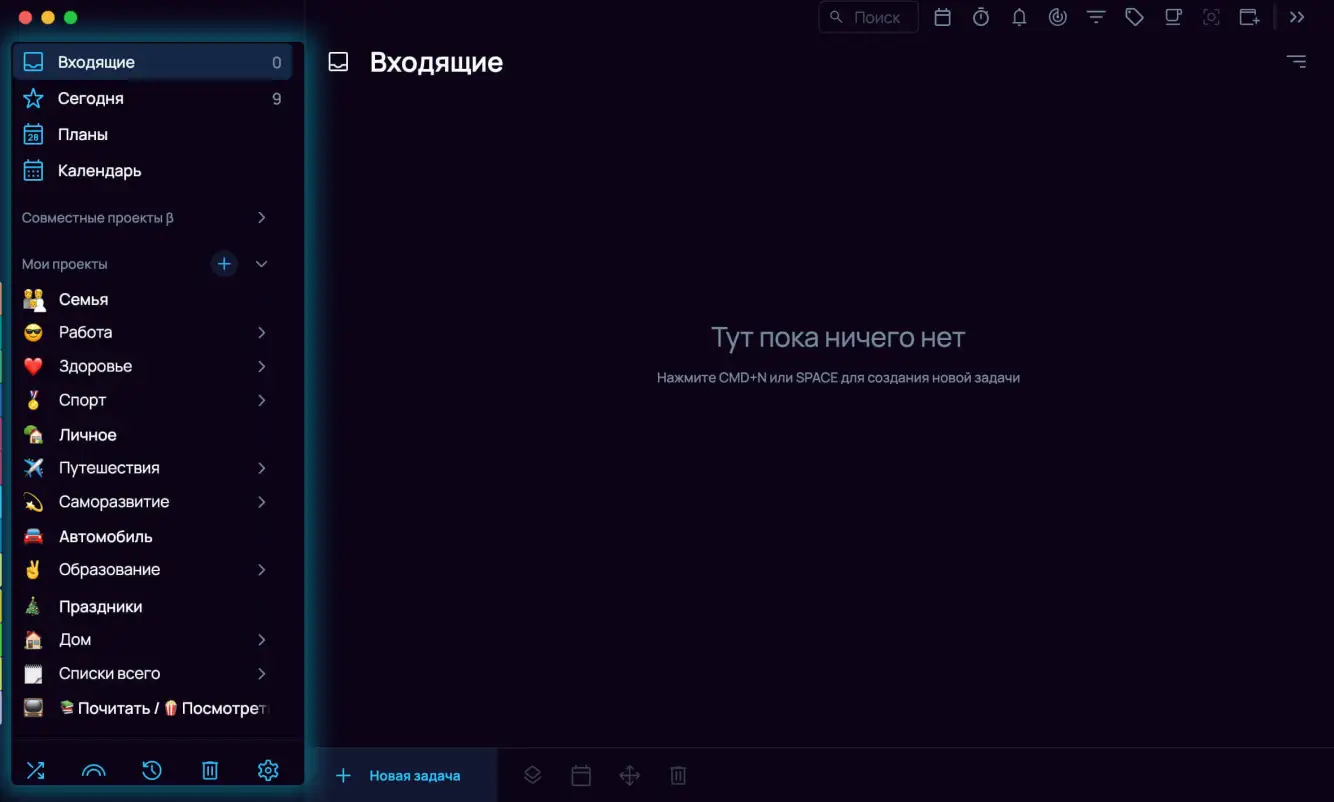Click the radar focus icon in toolbar
Screen dimensions: 1334x802
click(1057, 17)
